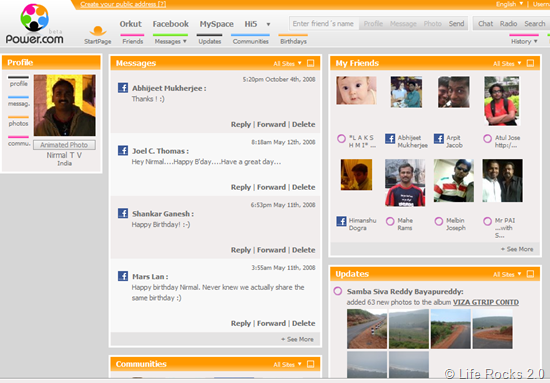The height and width of the screenshot is (383, 550).
Task: Click Facebook icon beside Joel C. Thomas message
Action: click(x=123, y=150)
